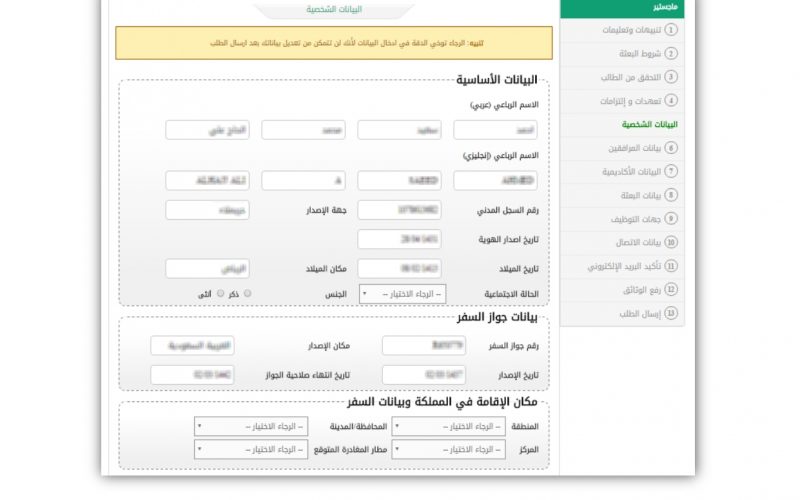Click the الاسم الرباعي (إنجليزي) label

[x=501, y=155]
